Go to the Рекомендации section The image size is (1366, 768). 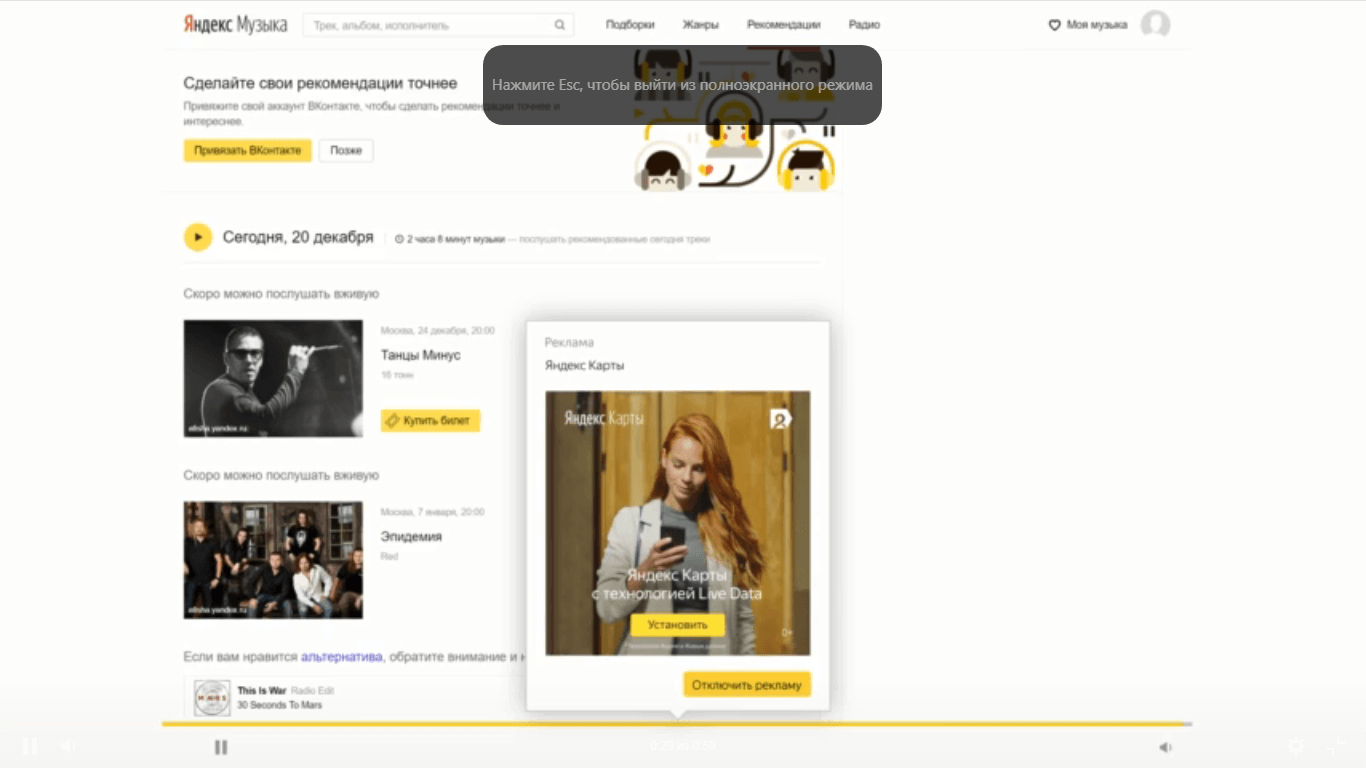click(x=784, y=25)
